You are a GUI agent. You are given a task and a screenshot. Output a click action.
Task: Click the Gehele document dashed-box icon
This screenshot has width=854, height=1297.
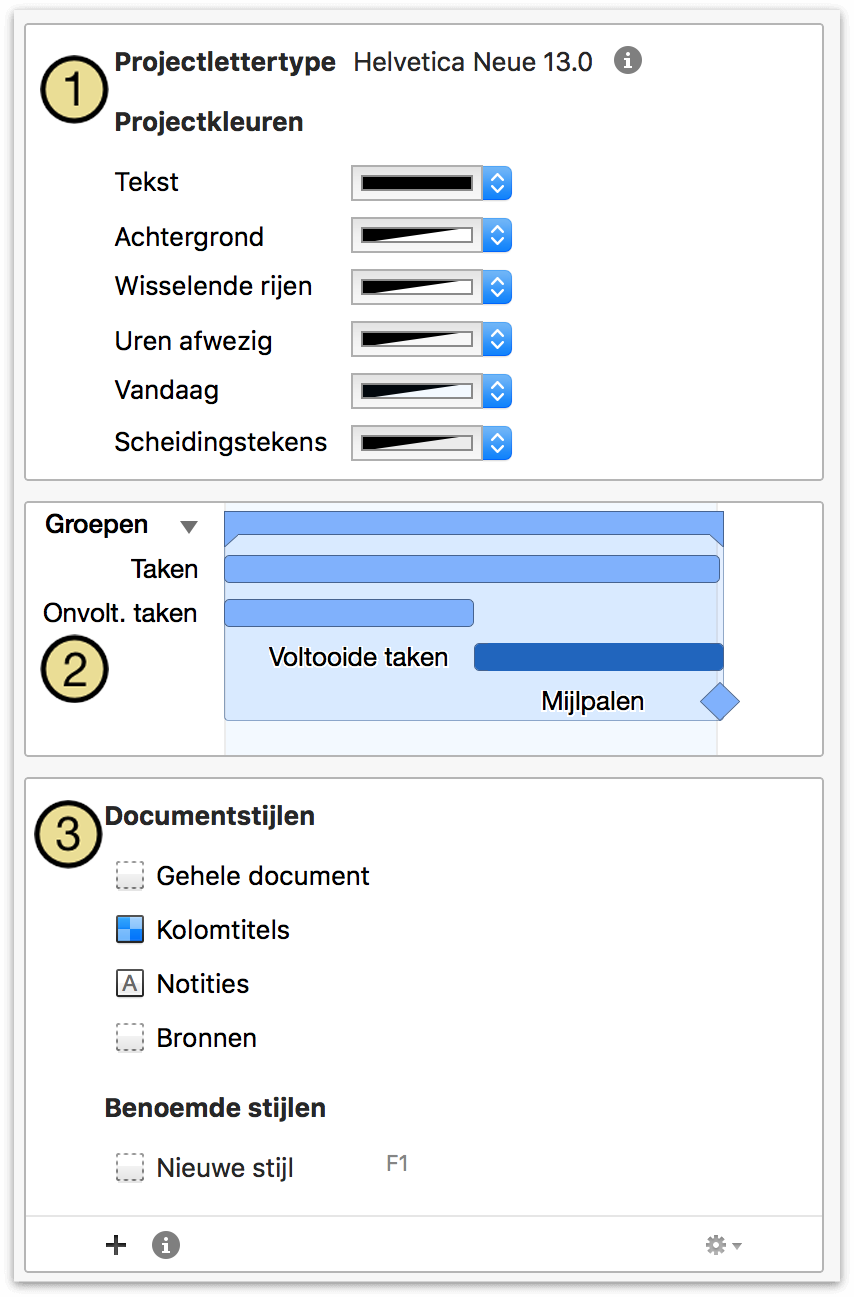tap(129, 876)
